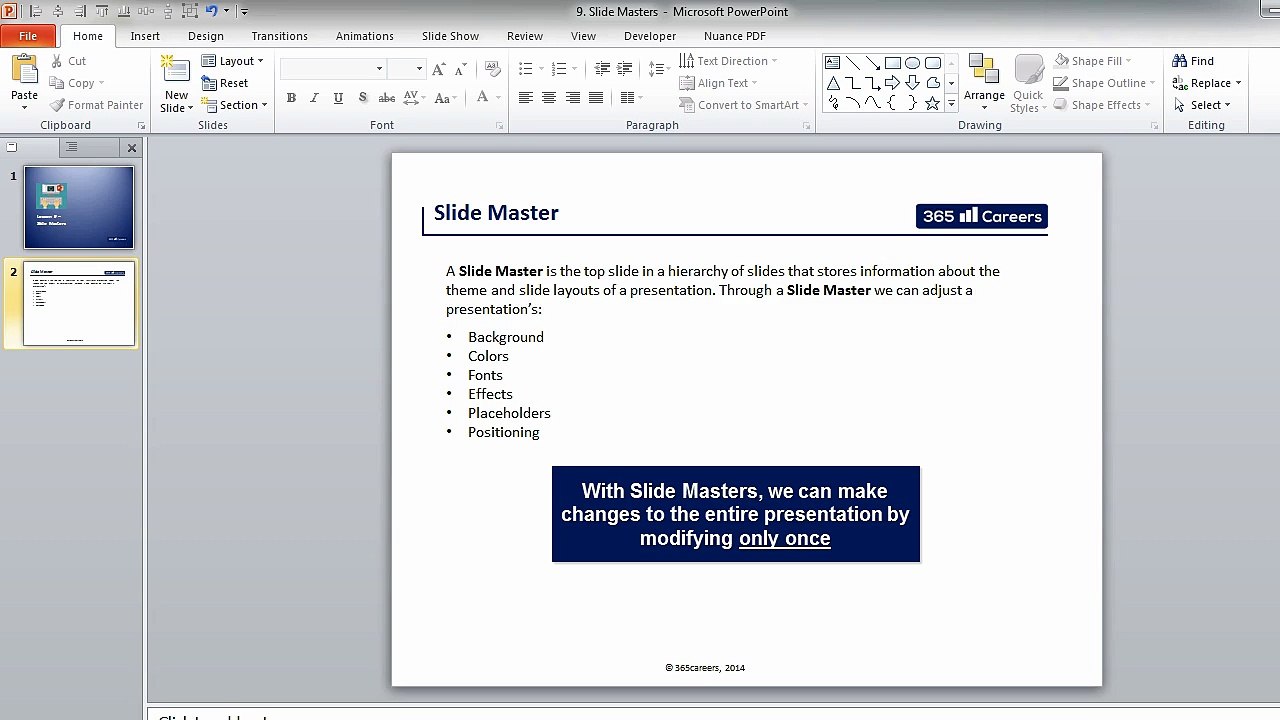1280x720 pixels.
Task: Select the Rectangle shape in the shapes gallery
Action: click(893, 63)
